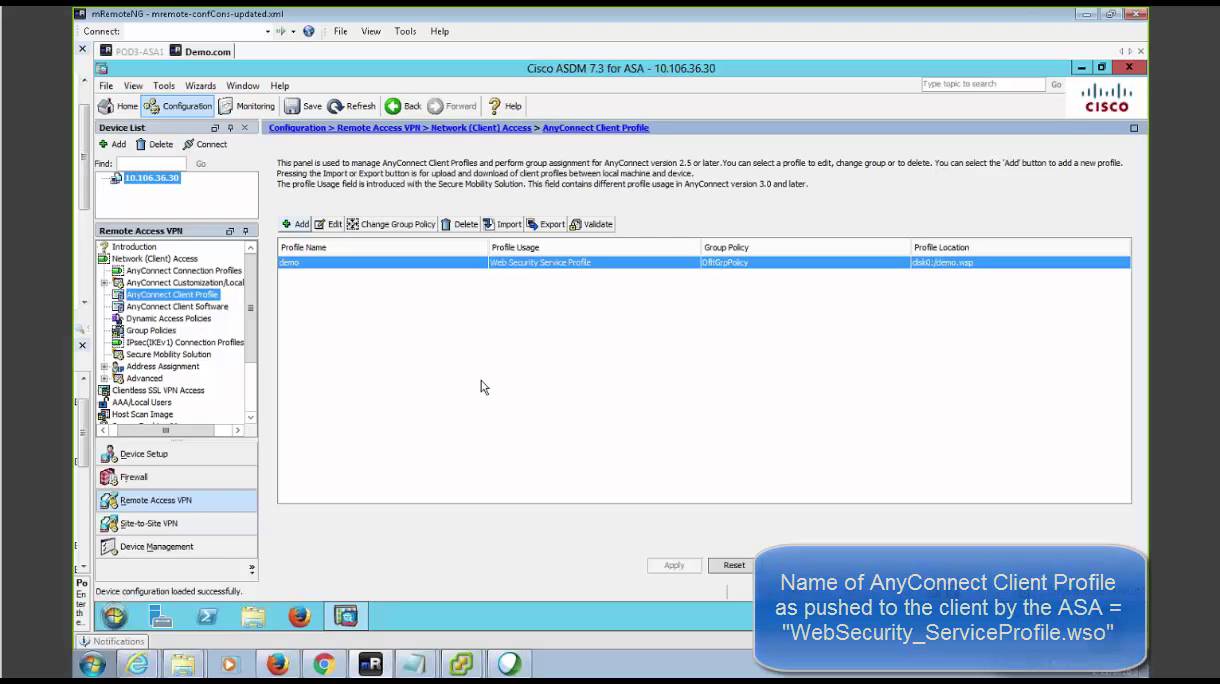Save the running configuration
The width and height of the screenshot is (1220, 684).
303,106
